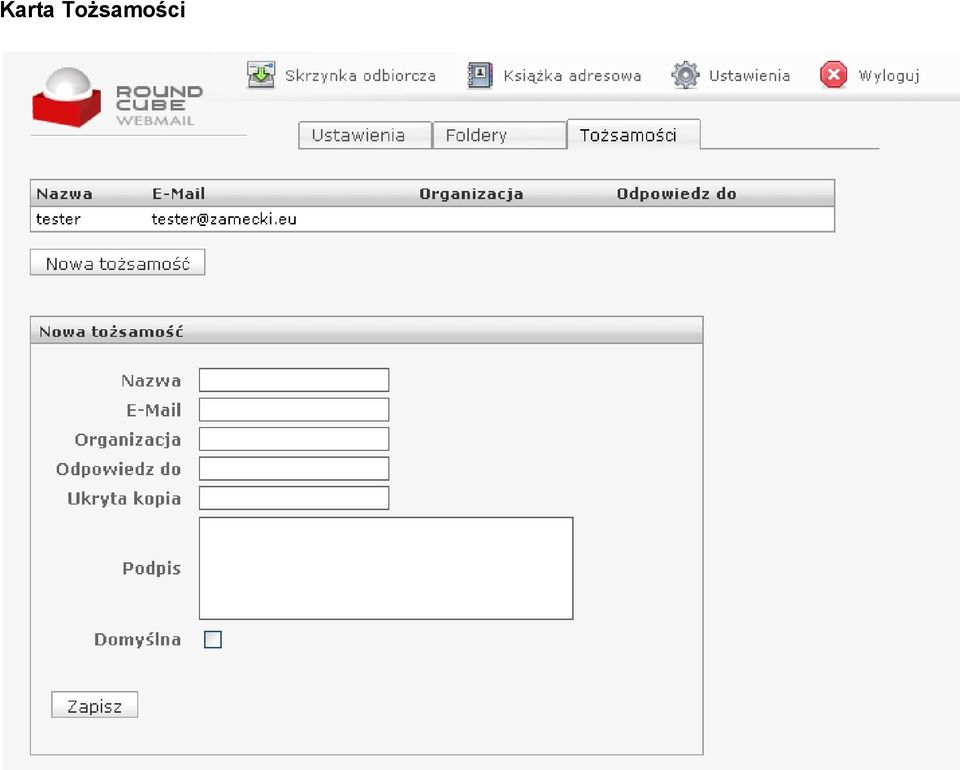
Task: Click the Nowa tożsamość form header
Action: [x=366, y=331]
